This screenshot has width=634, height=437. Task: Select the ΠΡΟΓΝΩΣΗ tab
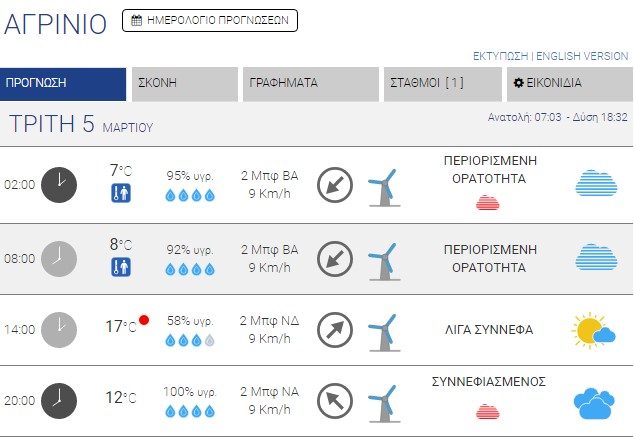(x=63, y=84)
